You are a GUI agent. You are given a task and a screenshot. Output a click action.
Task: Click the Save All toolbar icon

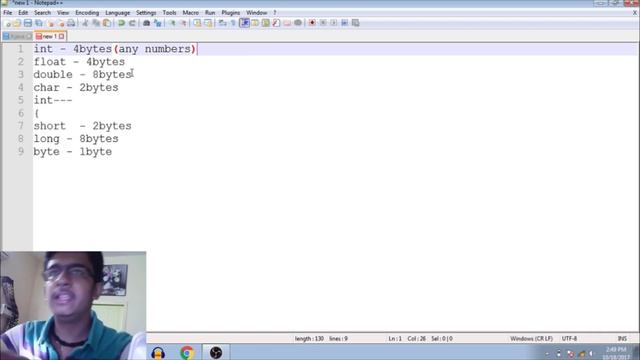click(x=39, y=23)
